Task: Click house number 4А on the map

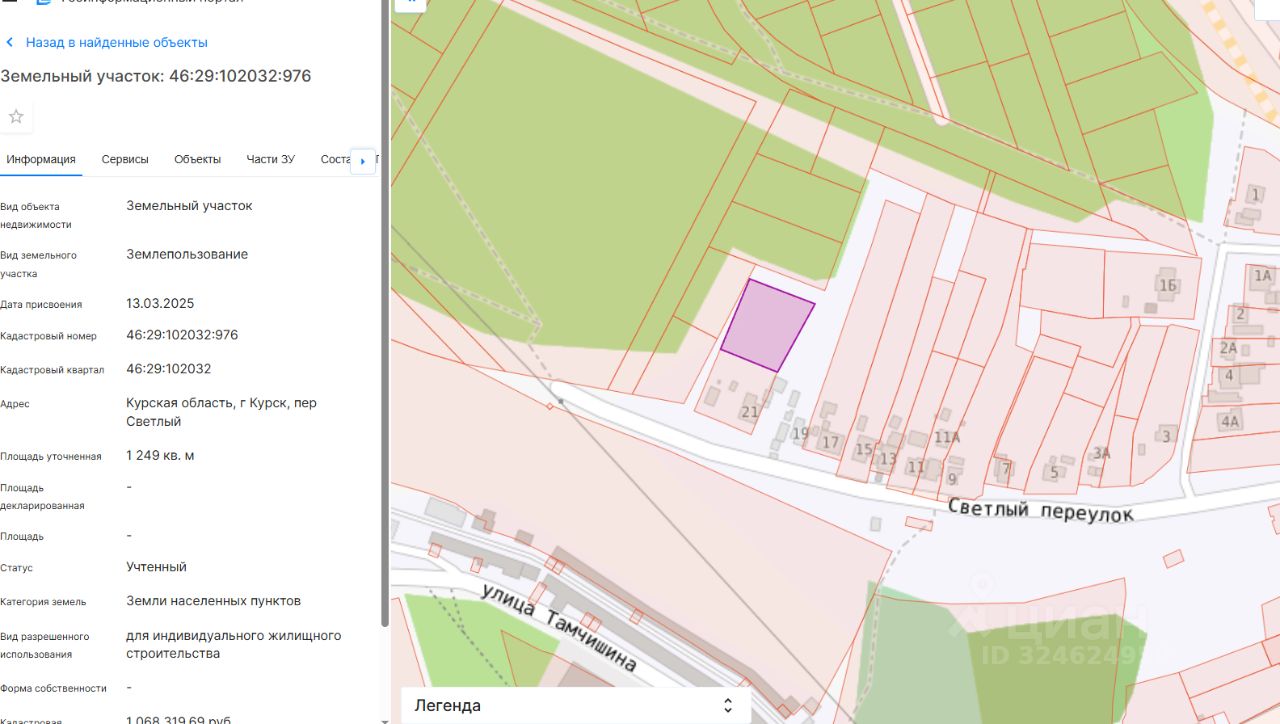Action: tap(1230, 421)
